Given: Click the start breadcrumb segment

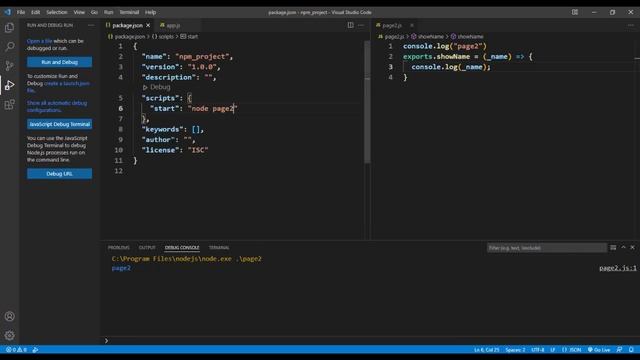Looking at the screenshot, I should pos(189,37).
